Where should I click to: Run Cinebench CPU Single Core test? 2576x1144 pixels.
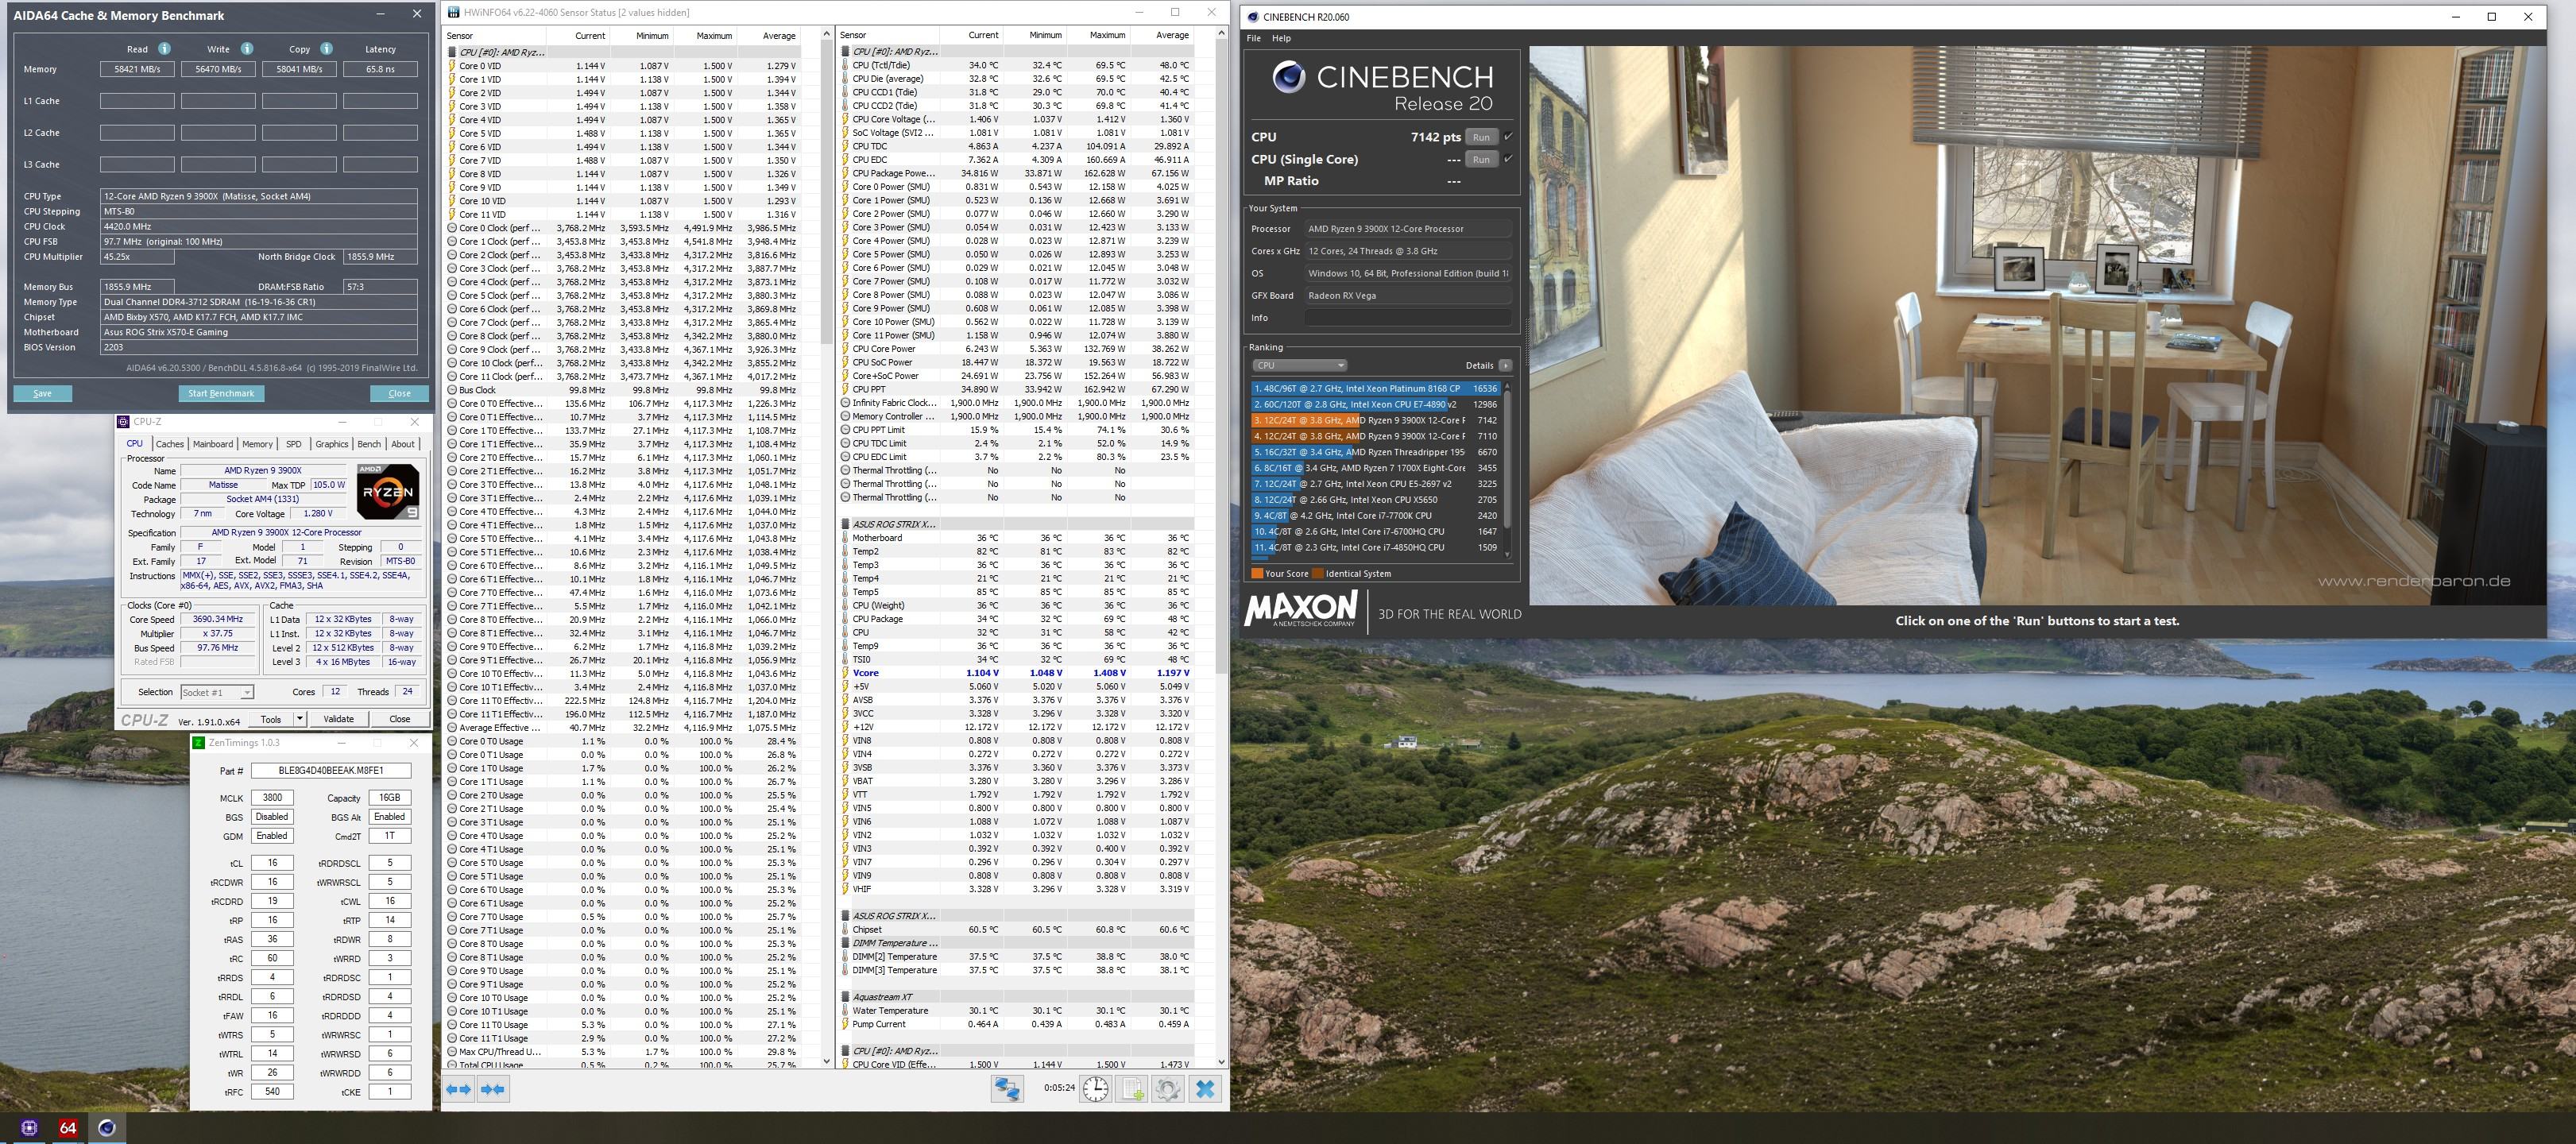click(1481, 159)
